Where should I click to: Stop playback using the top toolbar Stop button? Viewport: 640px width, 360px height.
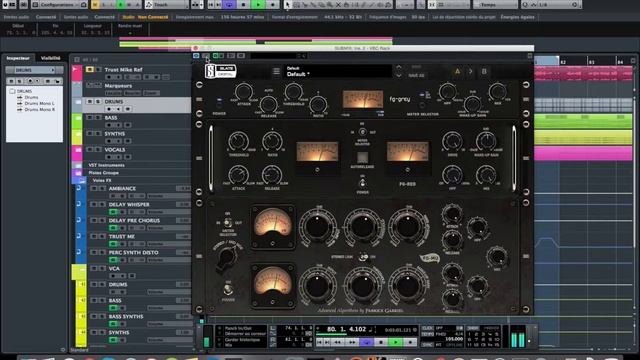tap(244, 5)
